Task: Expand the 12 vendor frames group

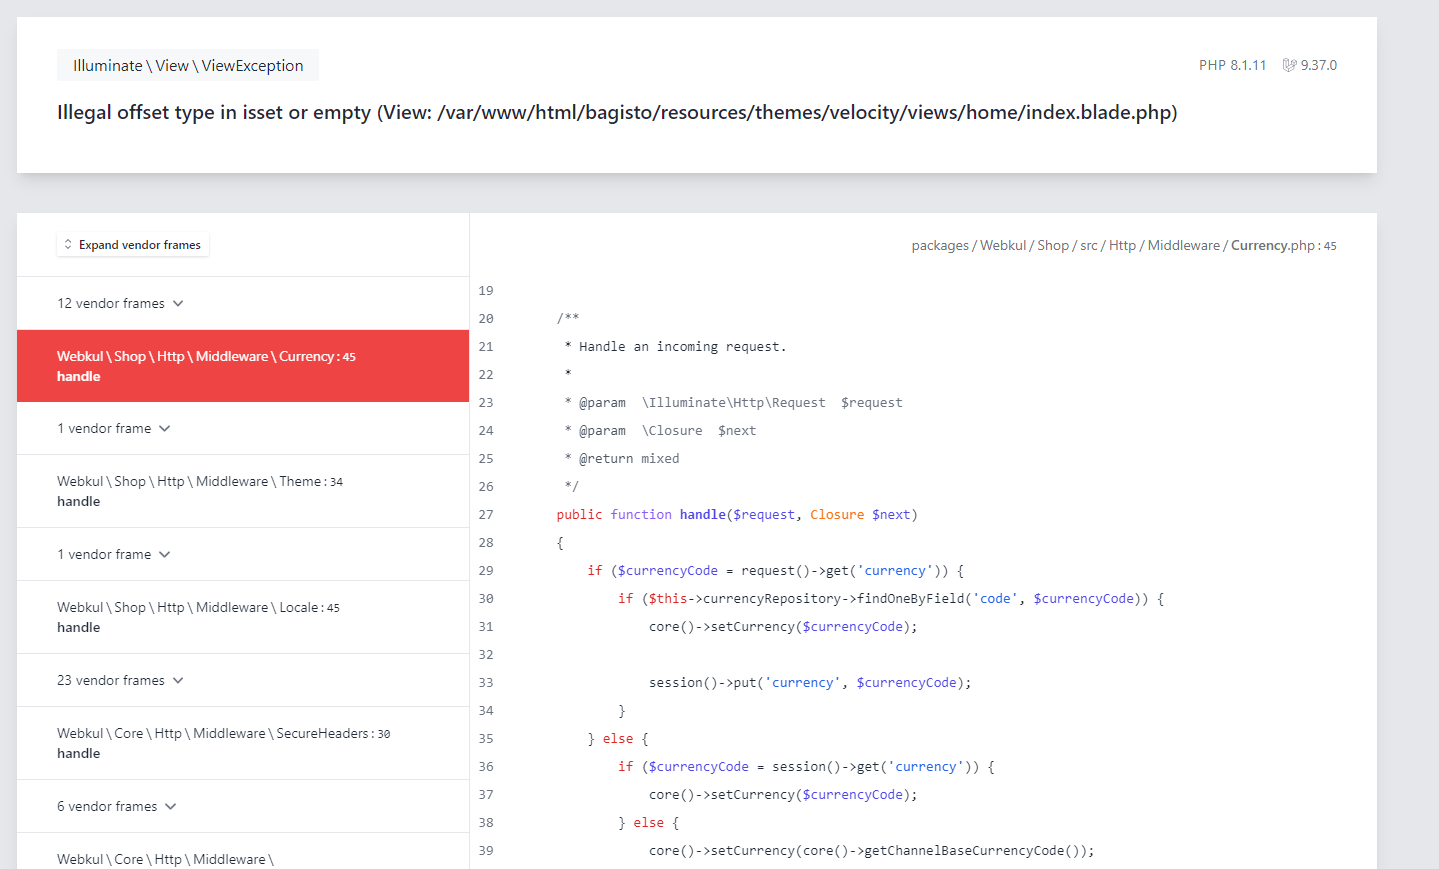Action: click(x=243, y=303)
